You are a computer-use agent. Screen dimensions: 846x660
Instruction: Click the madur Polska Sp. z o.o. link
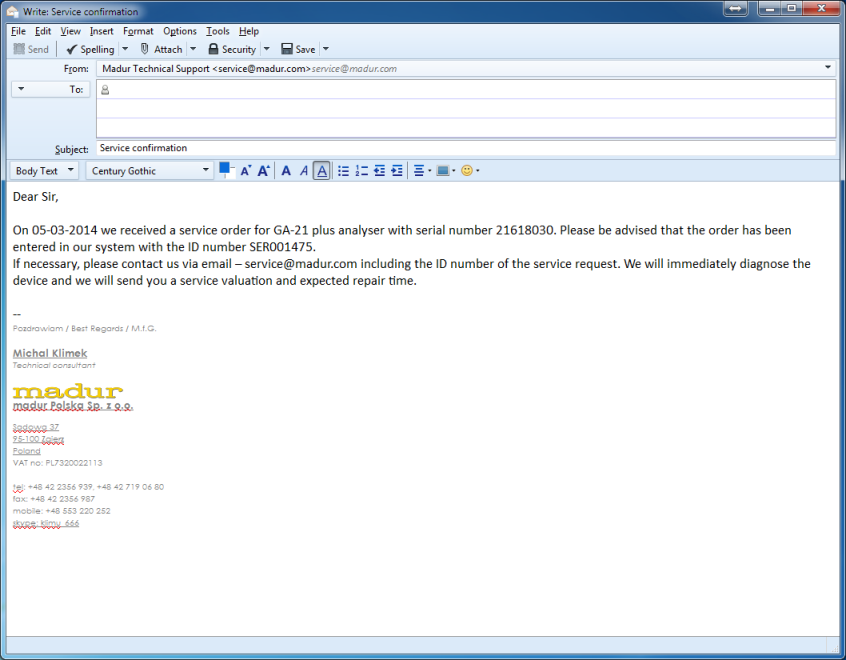pos(73,405)
